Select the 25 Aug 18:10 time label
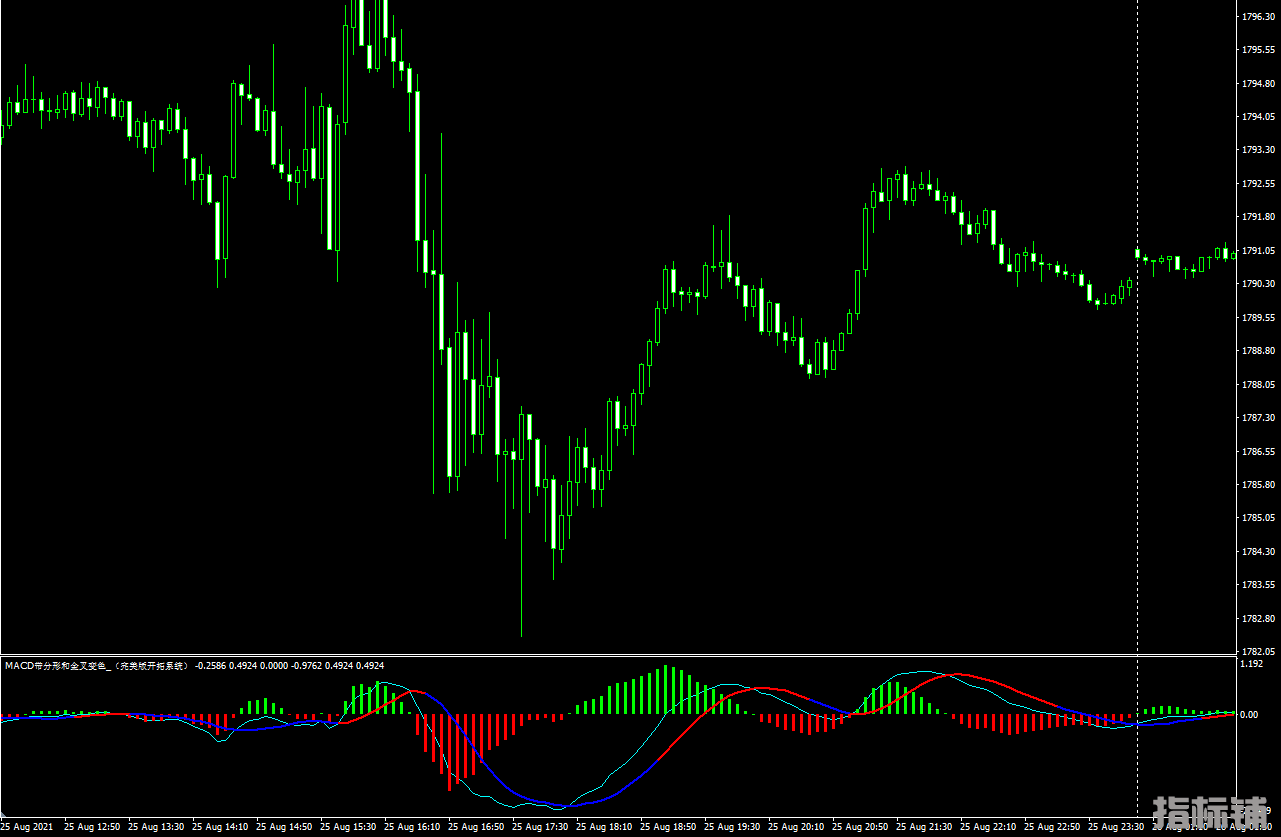Image resolution: width=1281 pixels, height=837 pixels. tap(607, 827)
